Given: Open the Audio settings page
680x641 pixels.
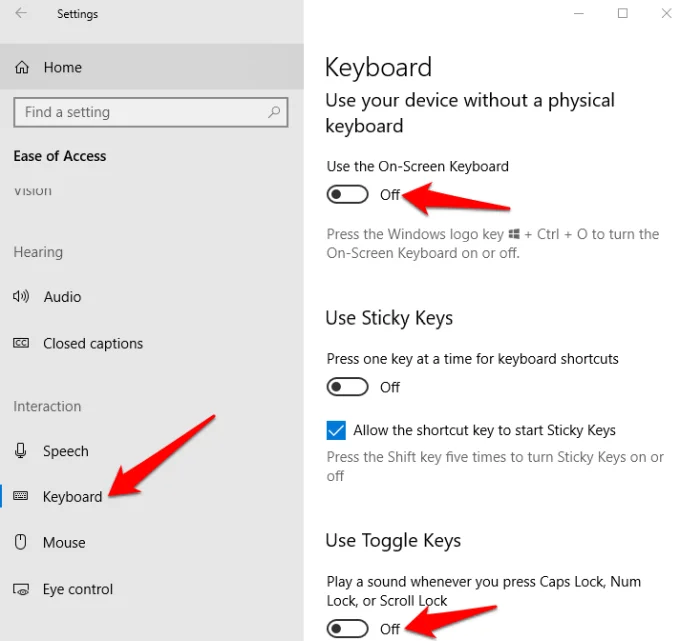Looking at the screenshot, I should click(x=62, y=297).
